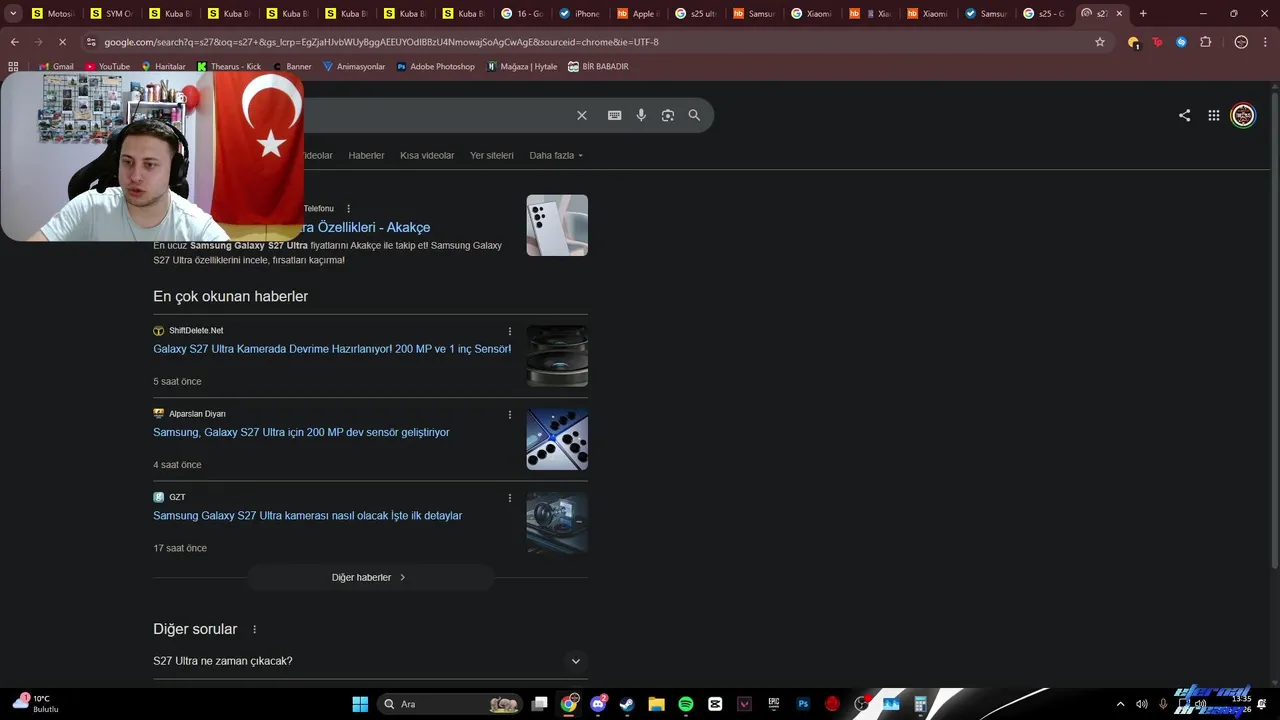Open the YouTube bookmark
Viewport: 1280px width, 720px height.
(x=107, y=66)
